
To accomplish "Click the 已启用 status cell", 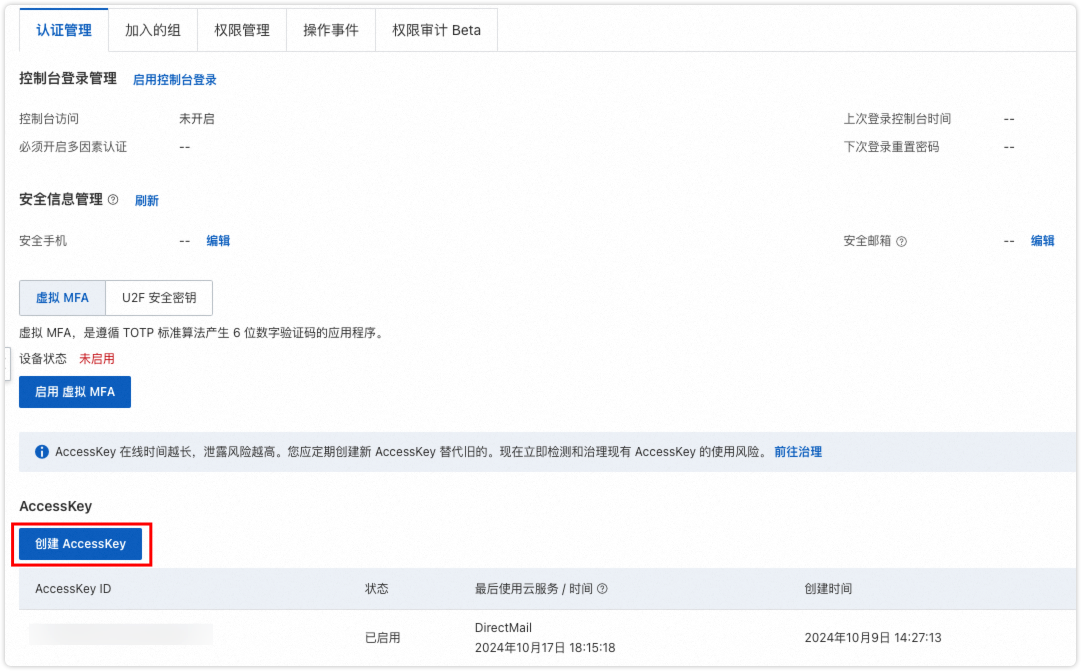I will click(383, 638).
